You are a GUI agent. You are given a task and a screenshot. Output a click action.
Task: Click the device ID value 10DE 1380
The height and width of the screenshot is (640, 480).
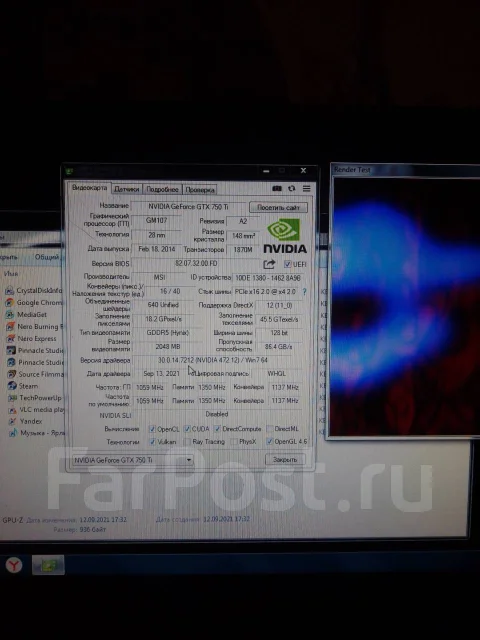tap(268, 278)
